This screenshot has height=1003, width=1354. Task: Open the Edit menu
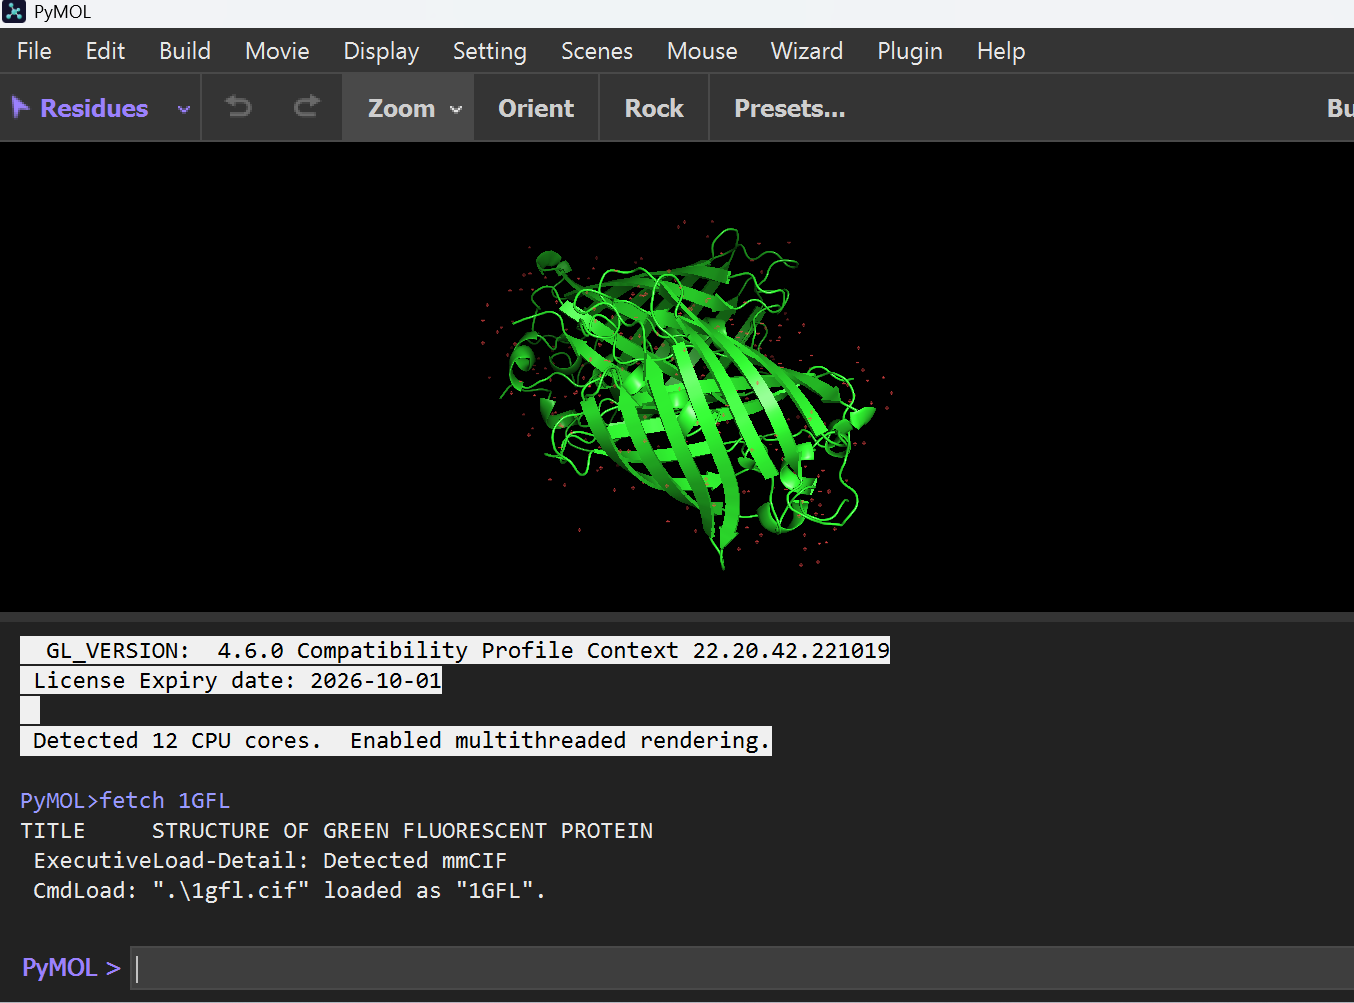point(105,51)
